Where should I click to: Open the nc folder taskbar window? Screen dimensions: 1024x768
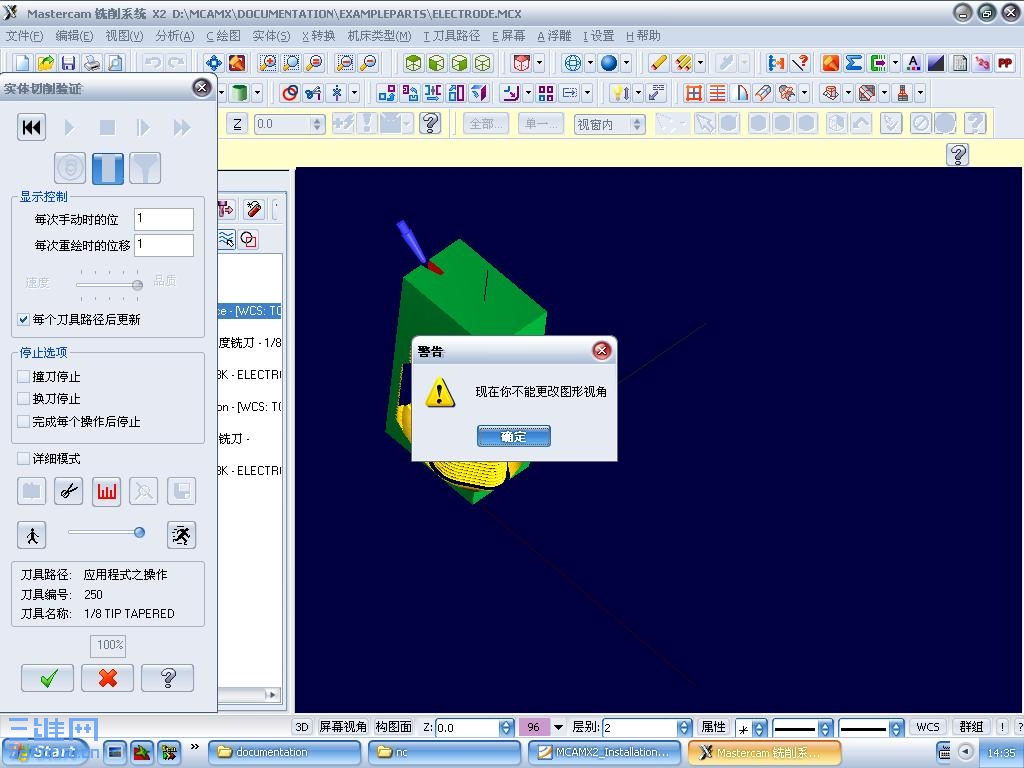(x=445, y=752)
